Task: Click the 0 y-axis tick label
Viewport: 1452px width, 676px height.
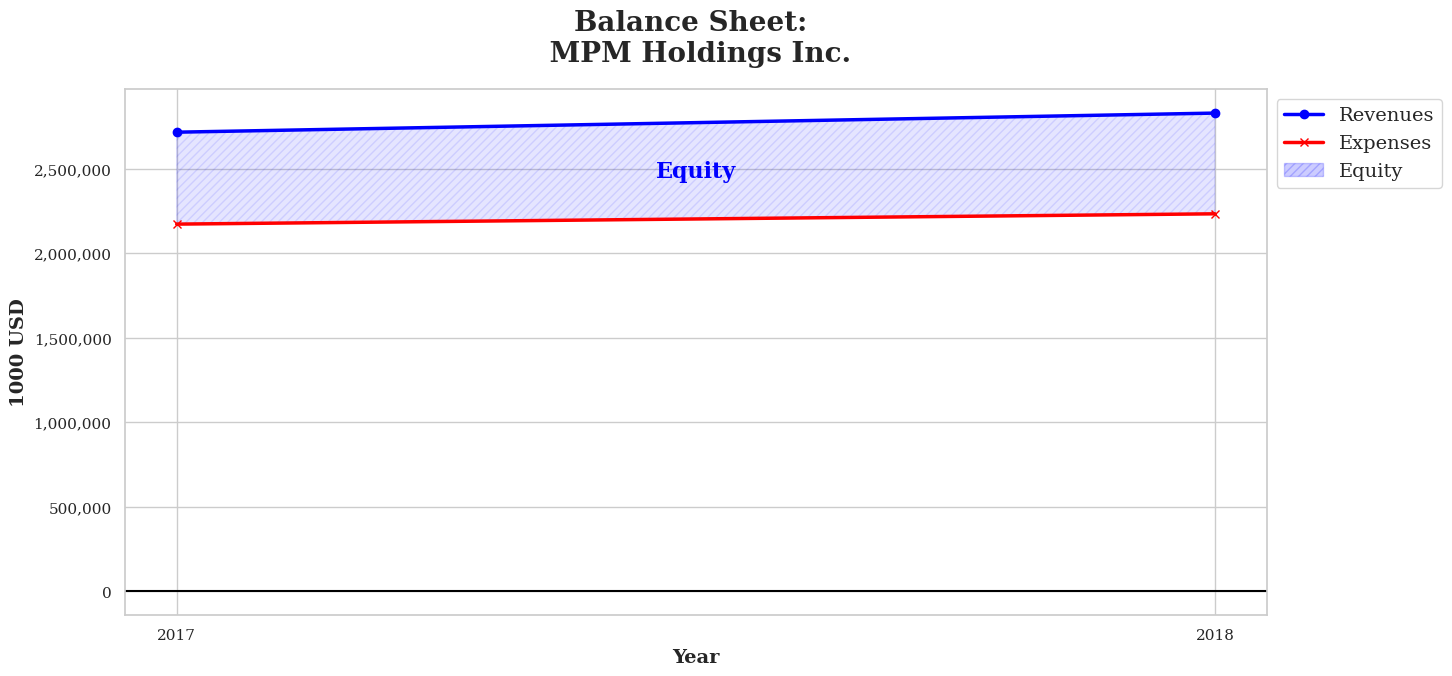Action: 106,593
